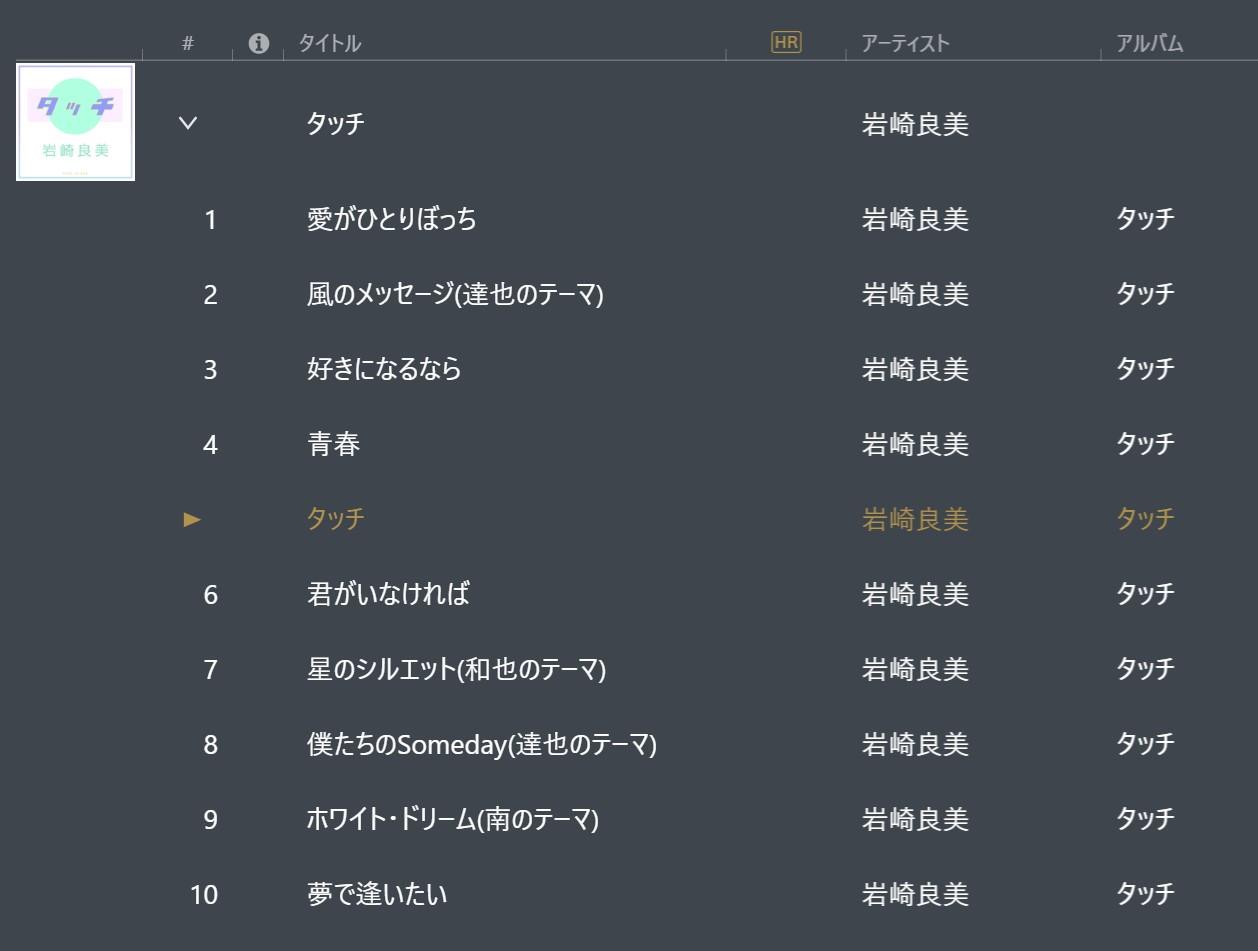Viewport: 1258px width, 951px height.
Task: Select the currently playing タッチ track title
Action: (x=335, y=519)
